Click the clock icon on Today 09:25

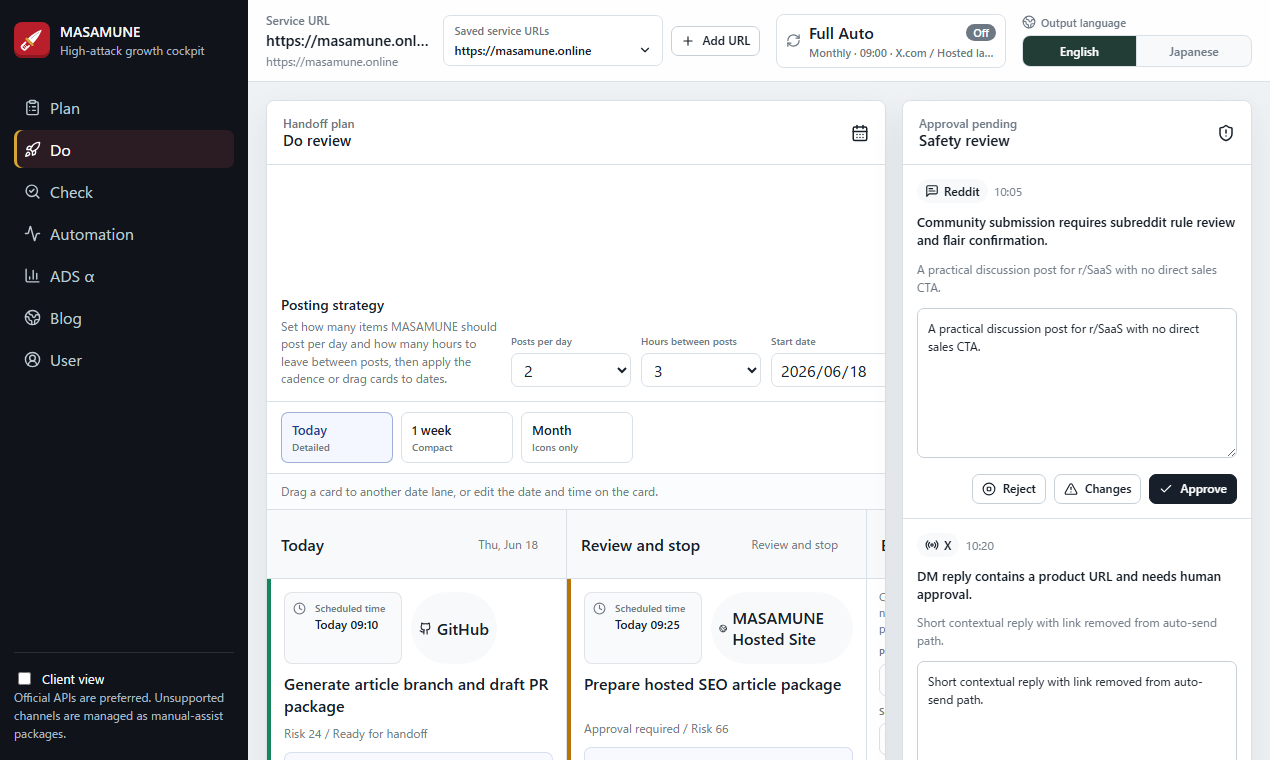pyautogui.click(x=600, y=608)
